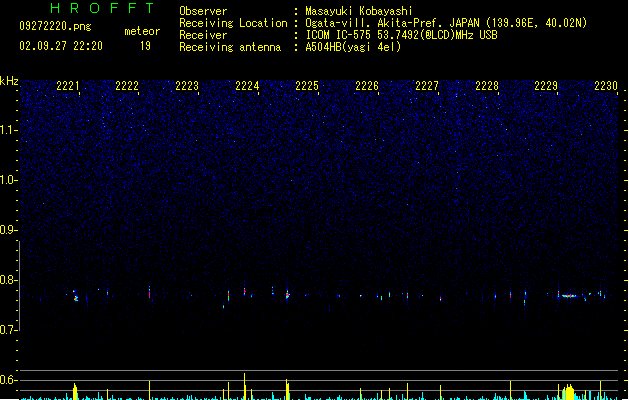The image size is (629, 400).
Task: Click the tallest yellow intensity spike near 2224
Action: point(244,386)
